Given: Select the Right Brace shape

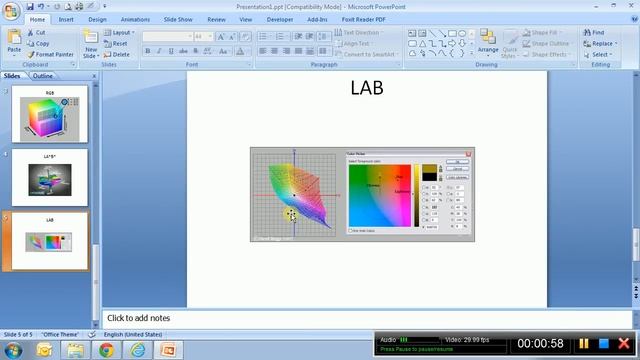Looking at the screenshot, I should [462, 53].
